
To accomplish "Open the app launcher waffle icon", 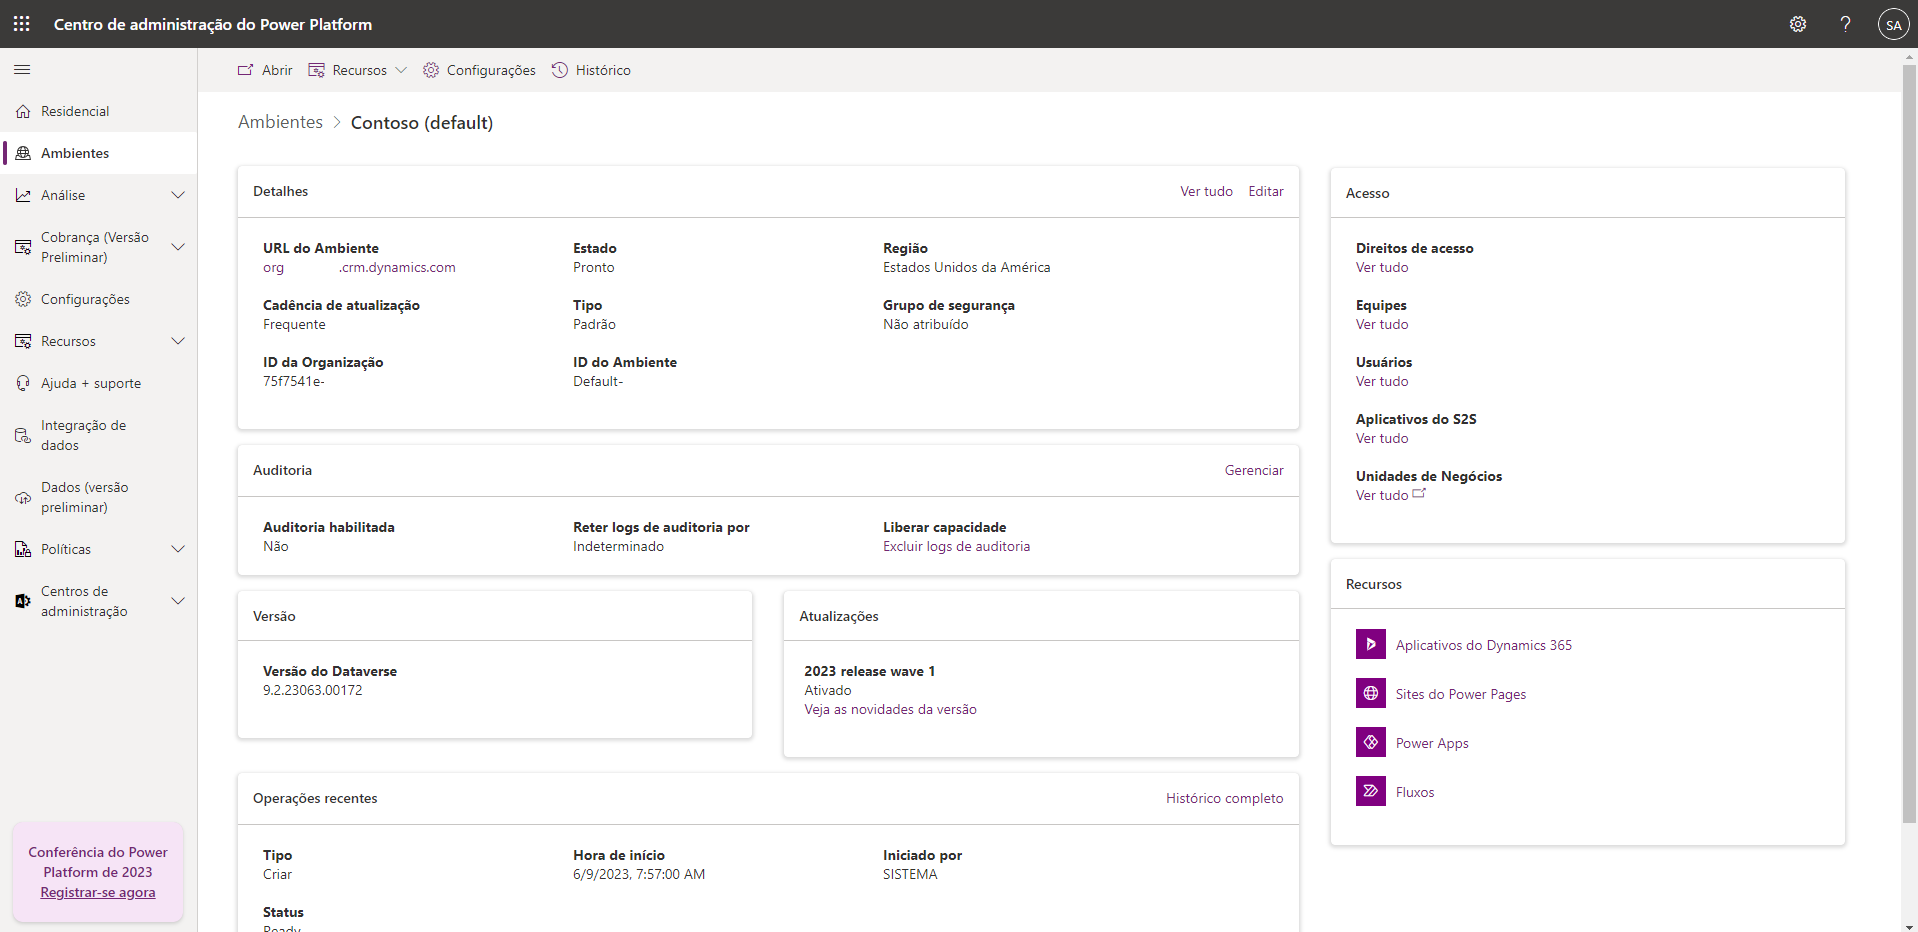I will 22,24.
